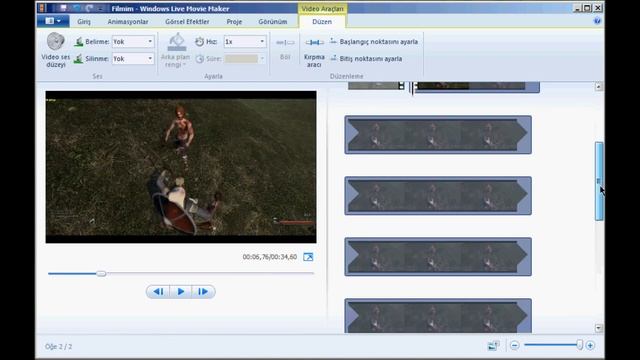Click the preview seek slider handle
Screen dimensions: 640x360
pos(101,273)
